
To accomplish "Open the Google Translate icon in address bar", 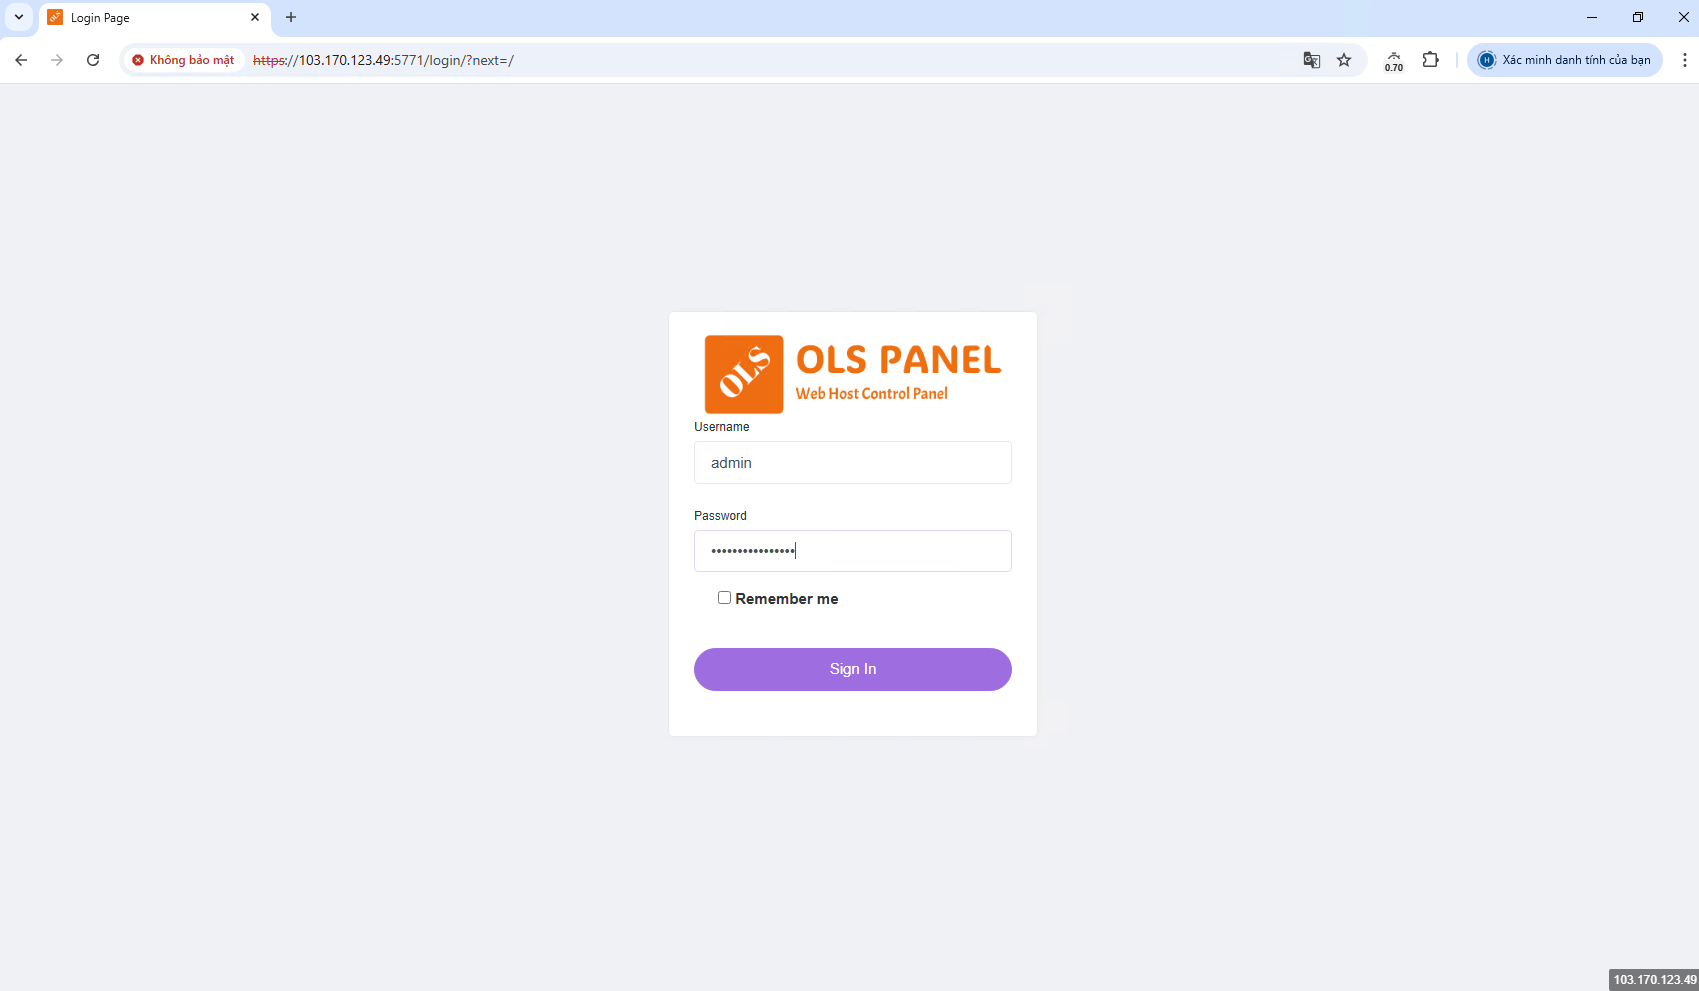I will (x=1312, y=60).
